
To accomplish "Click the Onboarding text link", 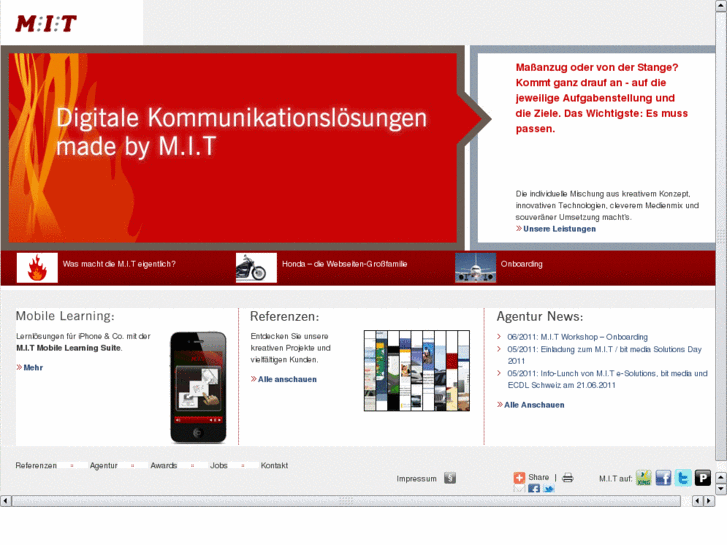I will [521, 264].
